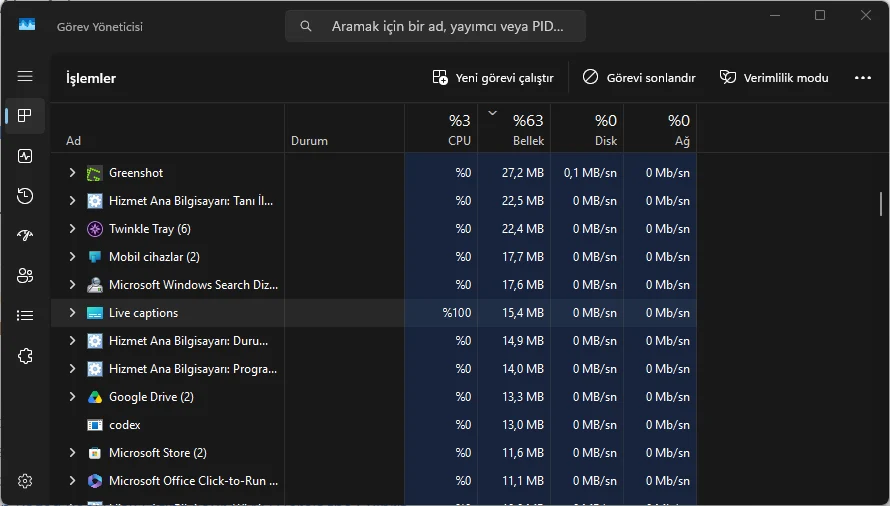Open Startup apps in the sidebar

(25, 236)
